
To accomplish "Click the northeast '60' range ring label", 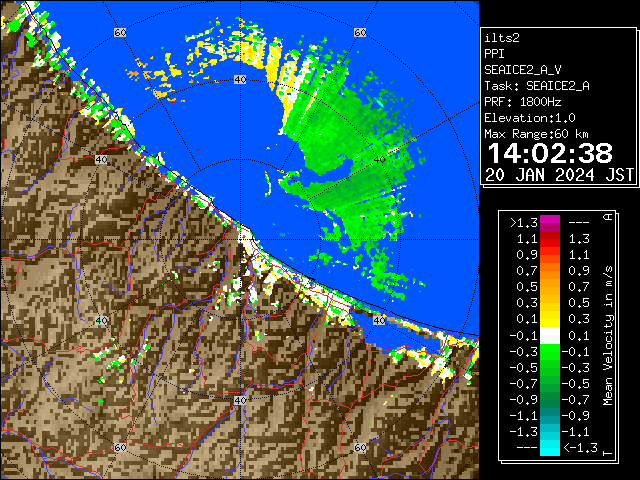I will [x=360, y=32].
